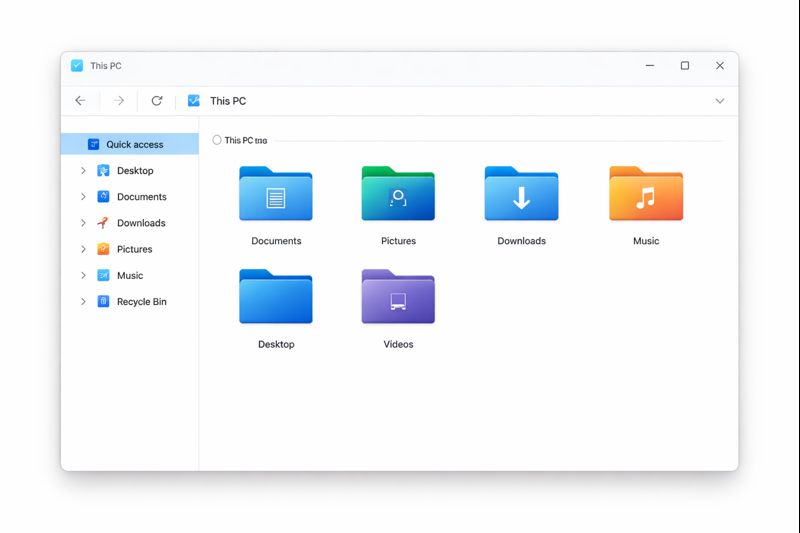
Task: Click the Quick access sidebar icon
Action: (93, 144)
